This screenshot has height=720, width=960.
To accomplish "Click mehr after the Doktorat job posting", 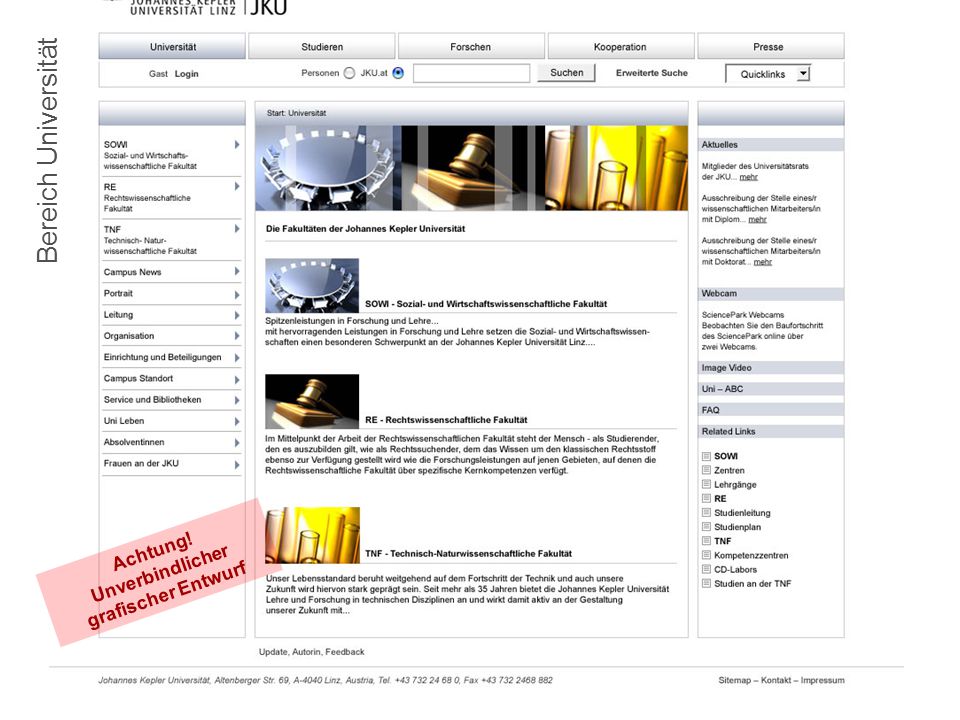I will coord(763,262).
